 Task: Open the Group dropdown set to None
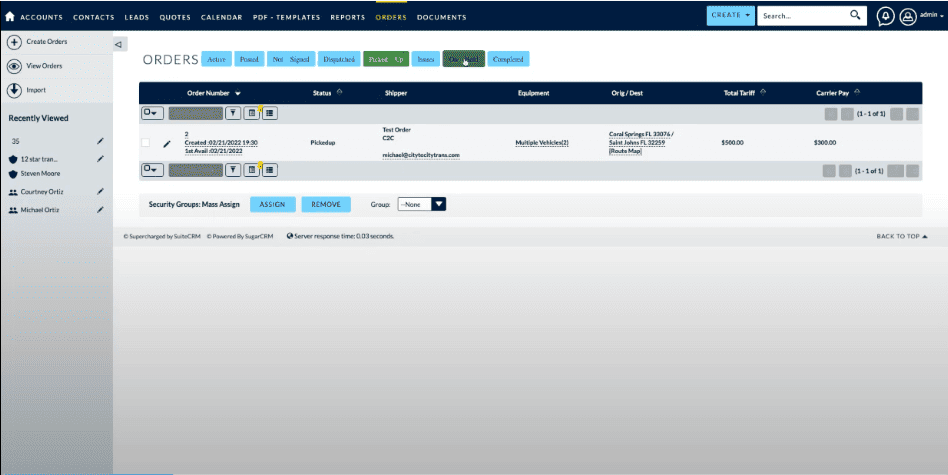(x=421, y=204)
